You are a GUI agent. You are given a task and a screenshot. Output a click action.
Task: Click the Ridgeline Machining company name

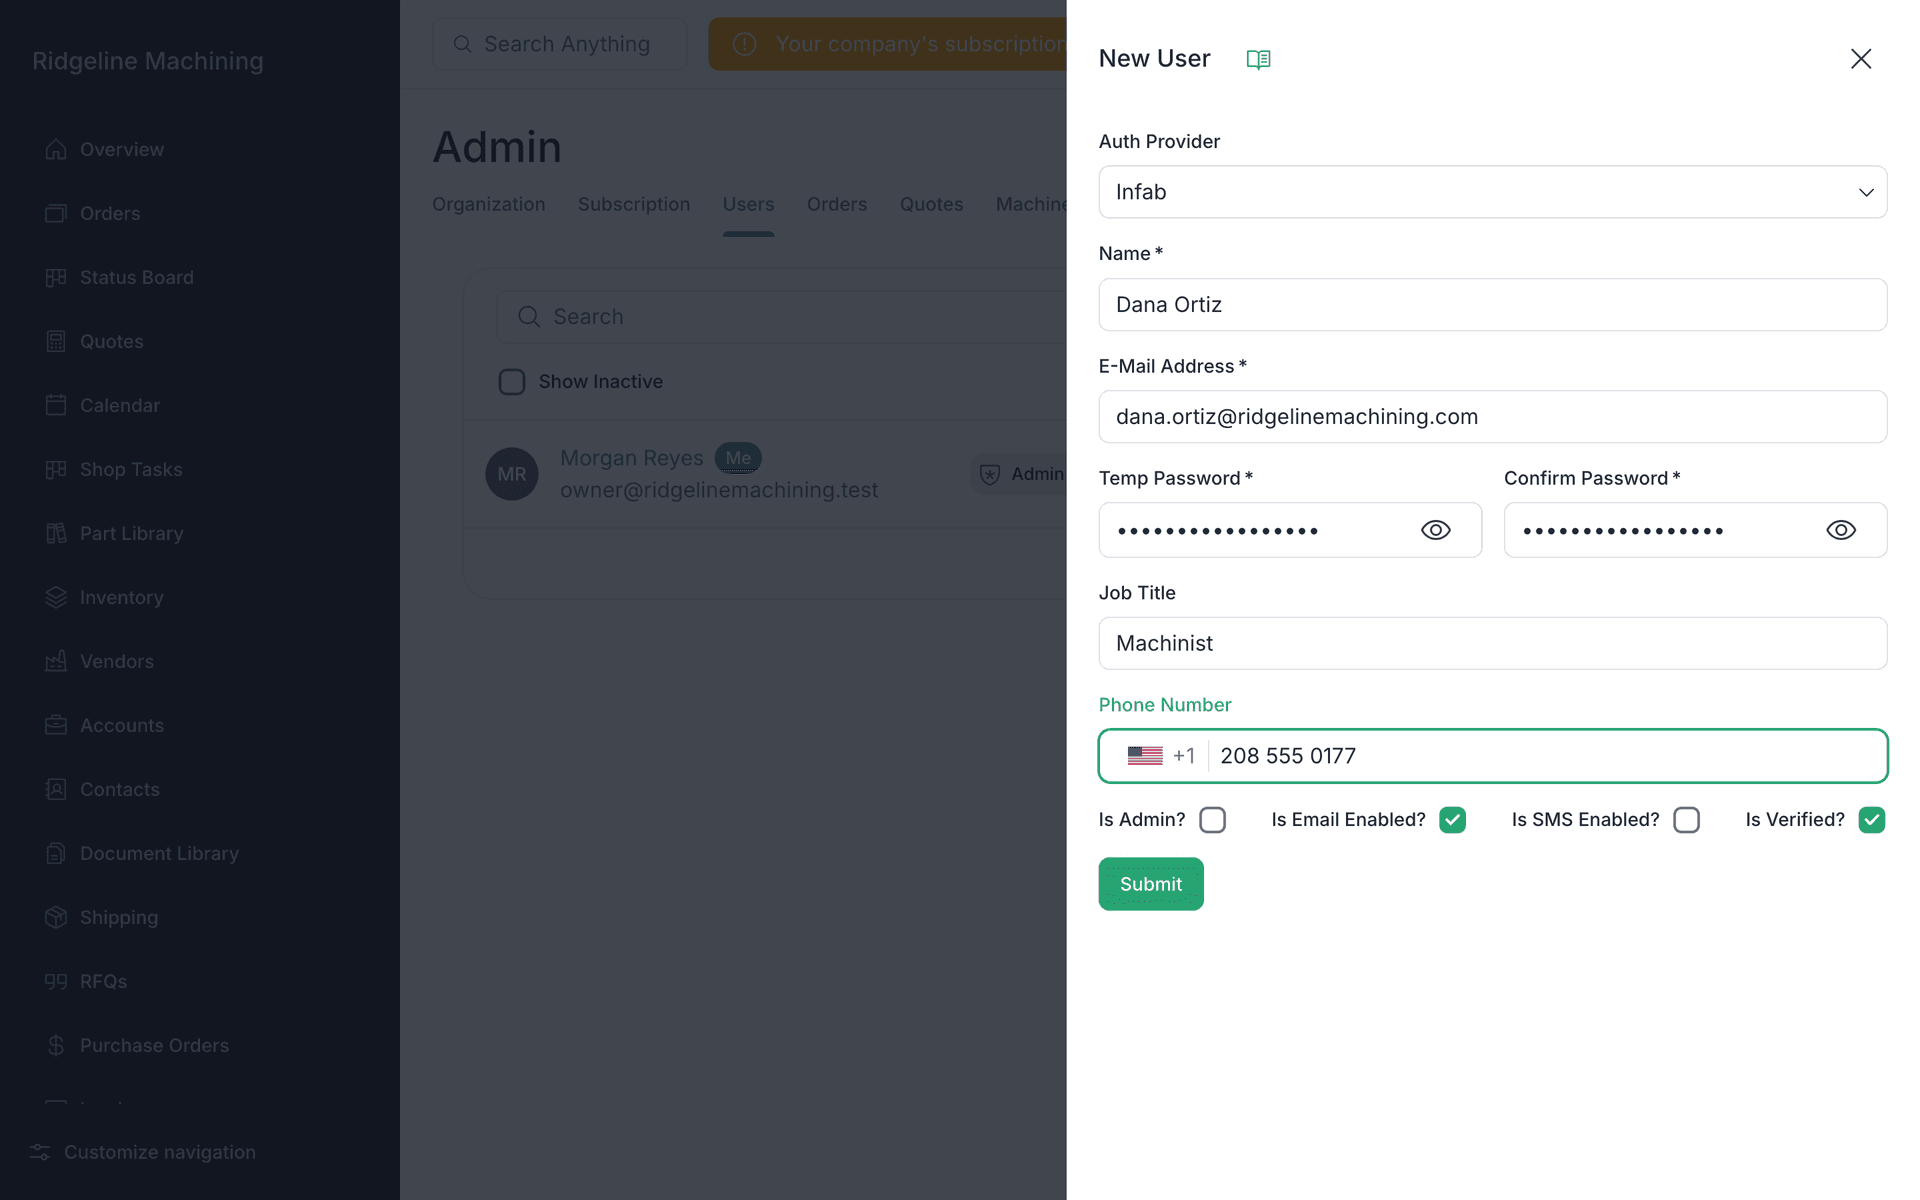point(148,61)
